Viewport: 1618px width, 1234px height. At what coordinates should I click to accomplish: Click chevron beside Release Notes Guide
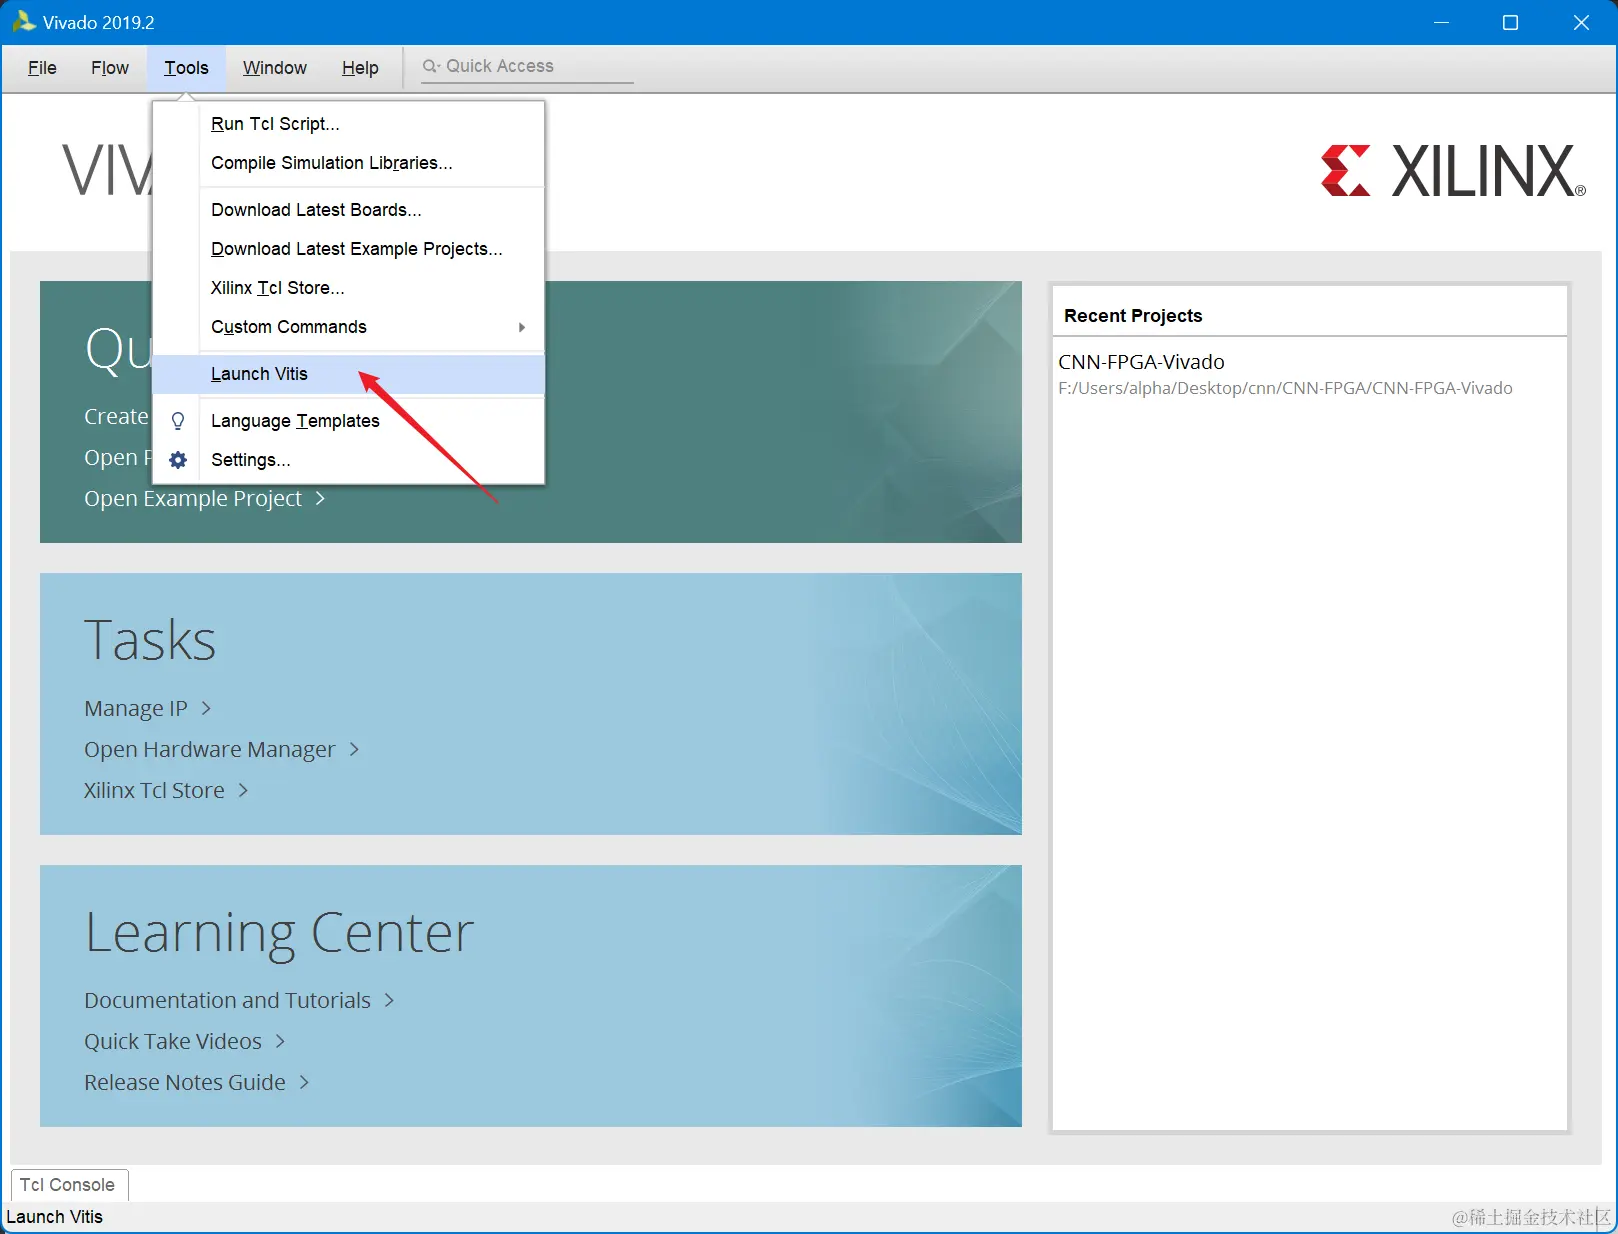click(x=304, y=1082)
